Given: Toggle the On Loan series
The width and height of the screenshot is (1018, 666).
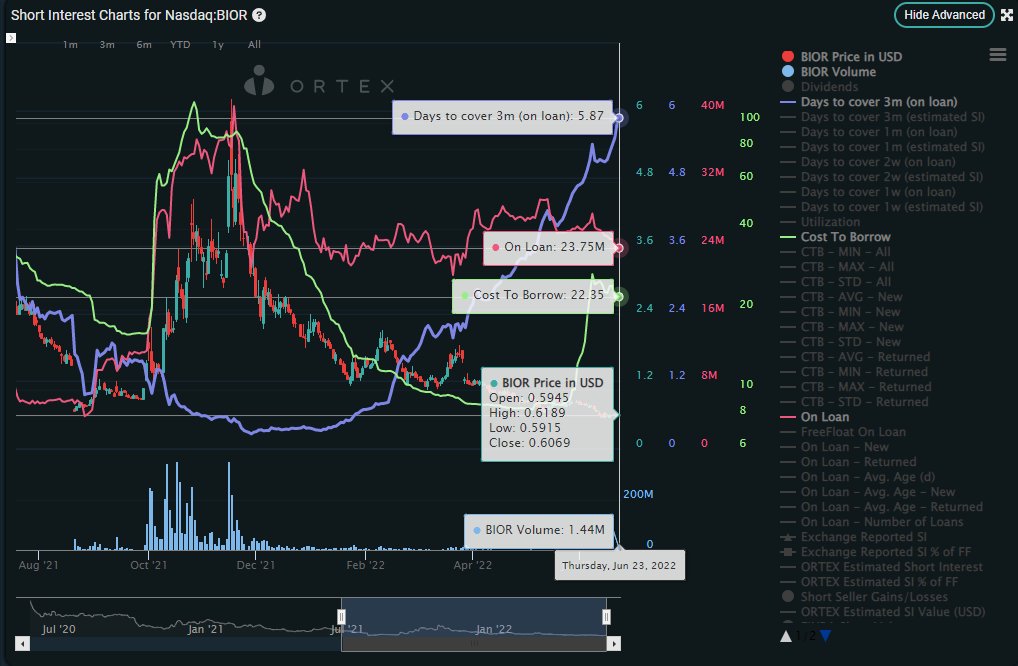Looking at the screenshot, I should [x=815, y=417].
